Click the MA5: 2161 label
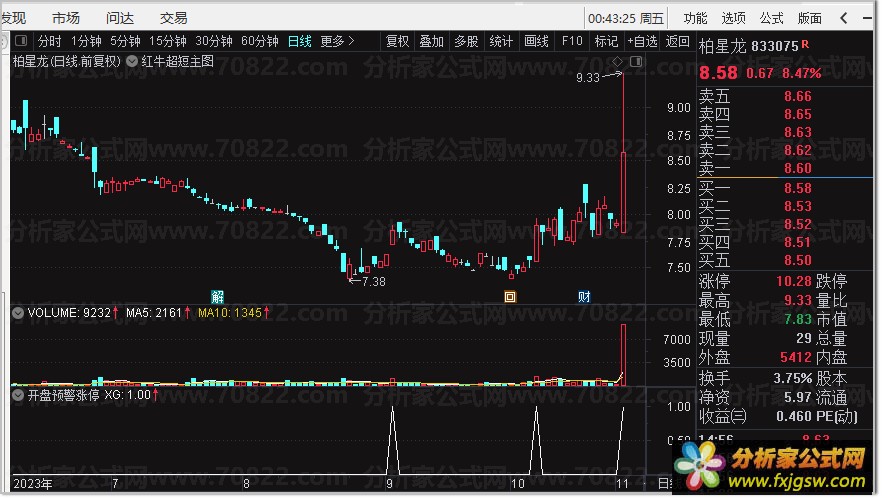Viewport: 882px width, 498px height. tap(154, 312)
